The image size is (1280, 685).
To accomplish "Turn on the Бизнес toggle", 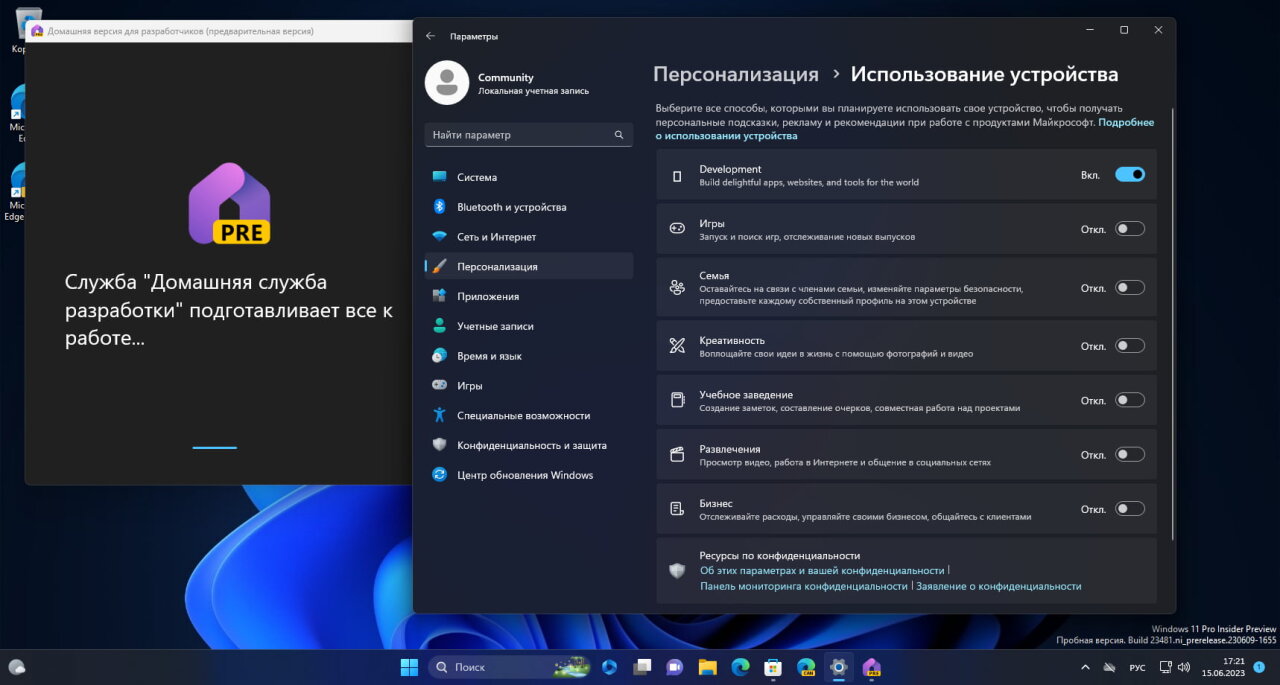I will 1130,509.
